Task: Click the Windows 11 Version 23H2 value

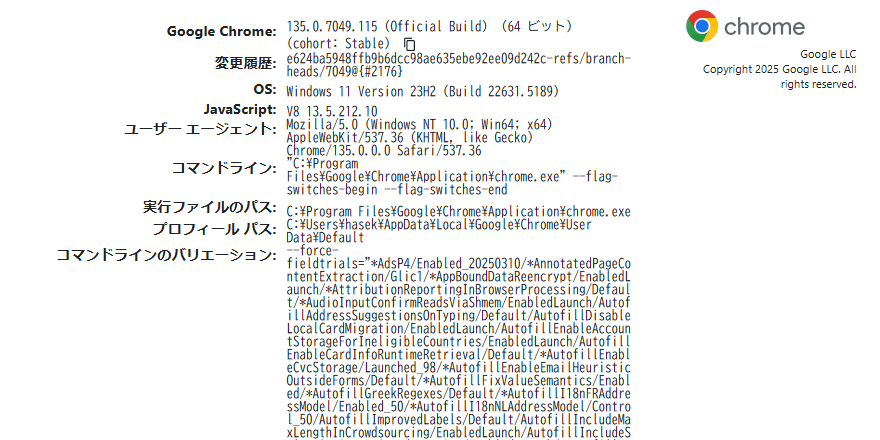Action: point(423,91)
